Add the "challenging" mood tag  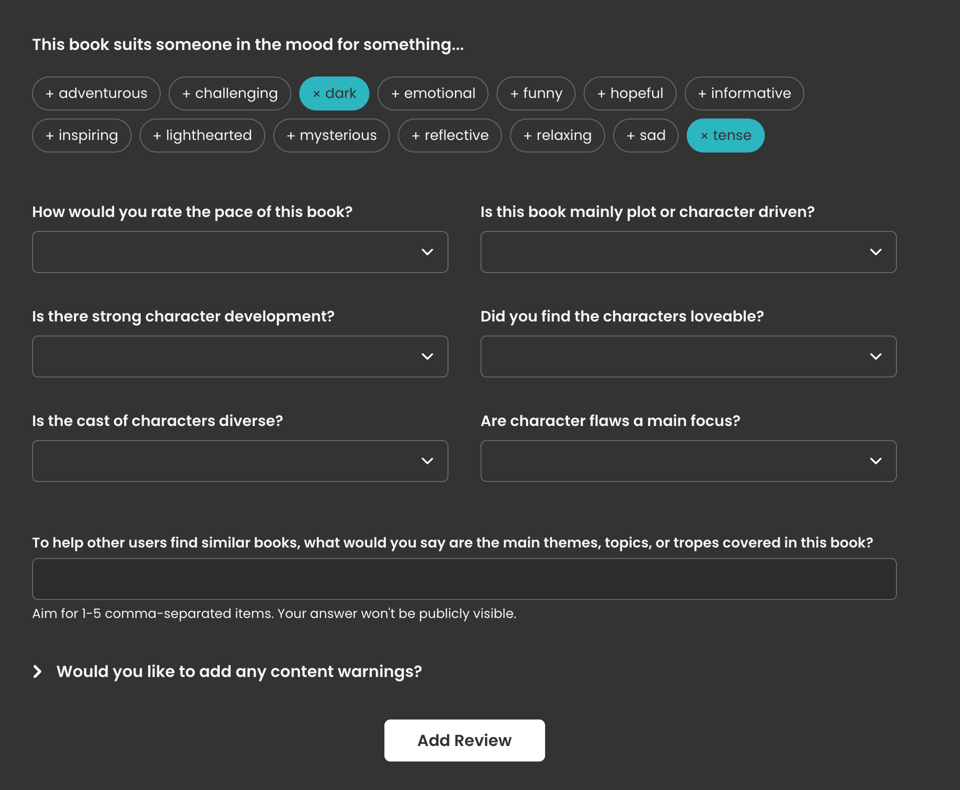click(x=229, y=93)
